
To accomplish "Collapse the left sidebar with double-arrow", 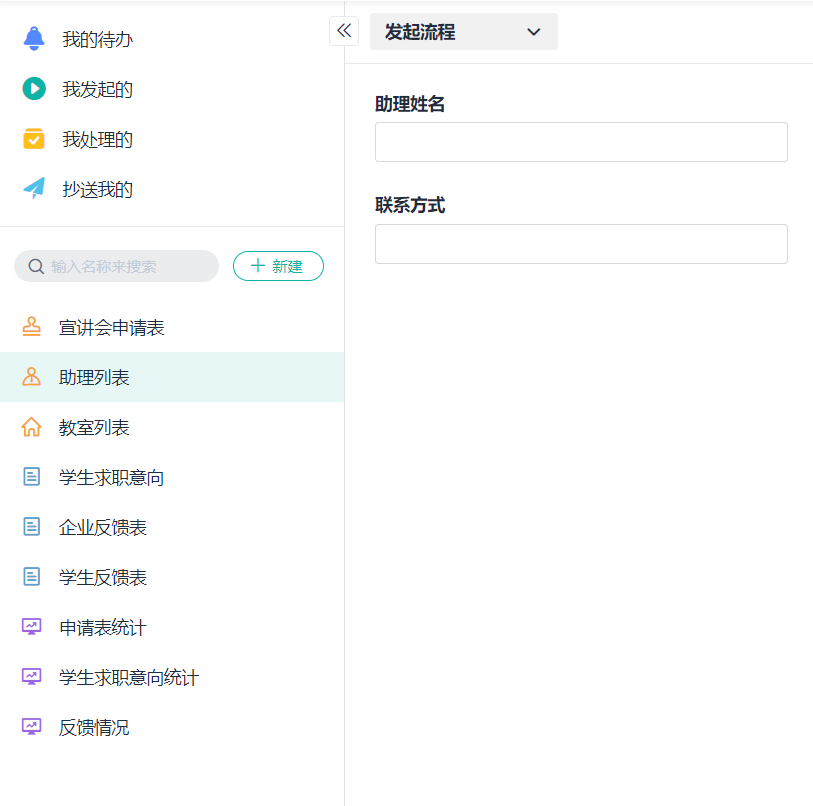I will [x=344, y=31].
